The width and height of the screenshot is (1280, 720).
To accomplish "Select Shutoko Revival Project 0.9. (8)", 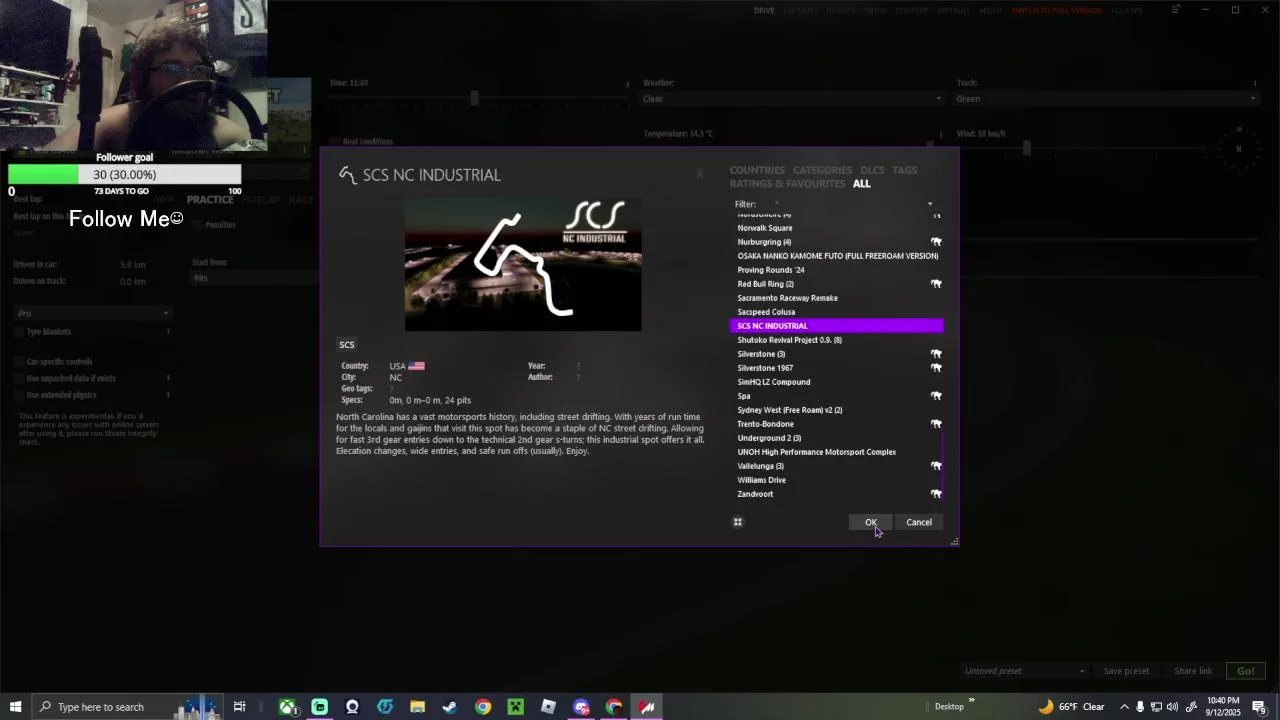I will click(790, 340).
